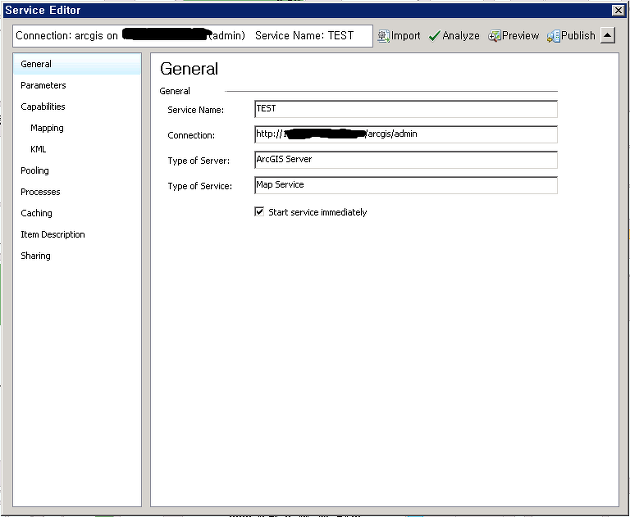Go to the Pooling page
Image resolution: width=630 pixels, height=517 pixels.
[35, 170]
